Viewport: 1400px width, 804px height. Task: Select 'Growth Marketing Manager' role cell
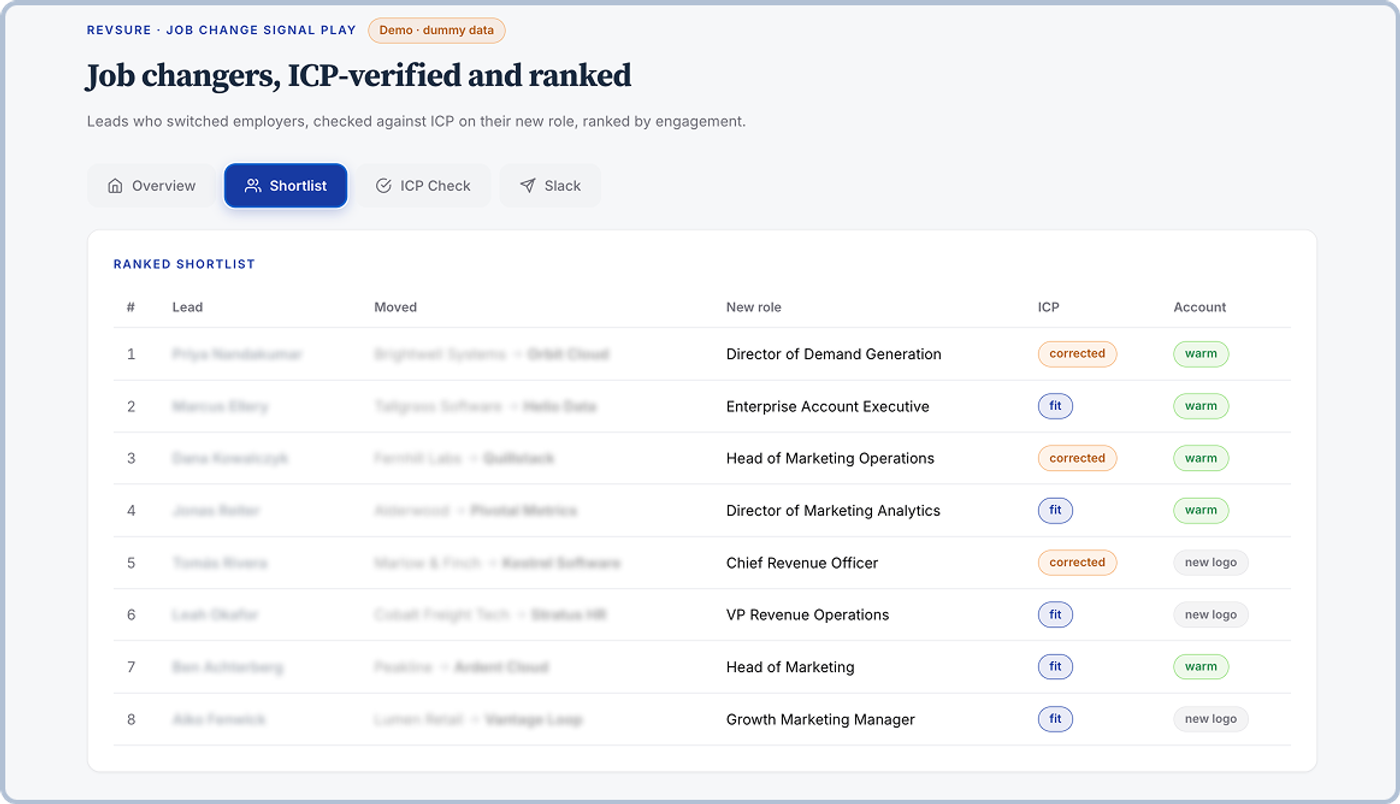[820, 719]
